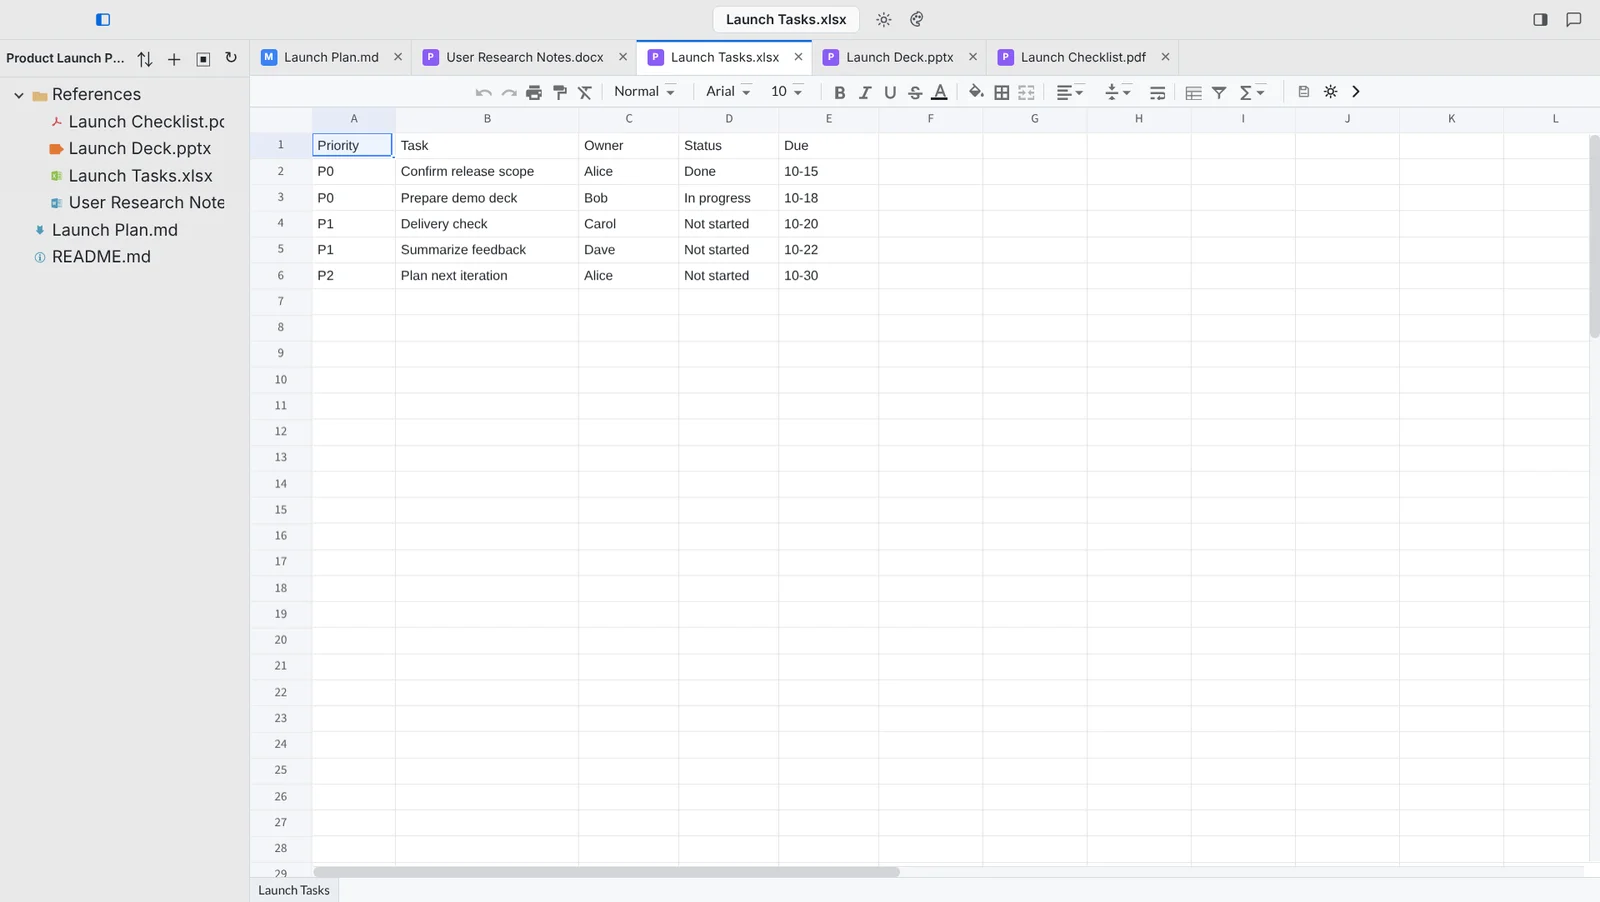Switch to User Research Notes.docx tab
Screen dimensions: 1600x902
pos(525,57)
